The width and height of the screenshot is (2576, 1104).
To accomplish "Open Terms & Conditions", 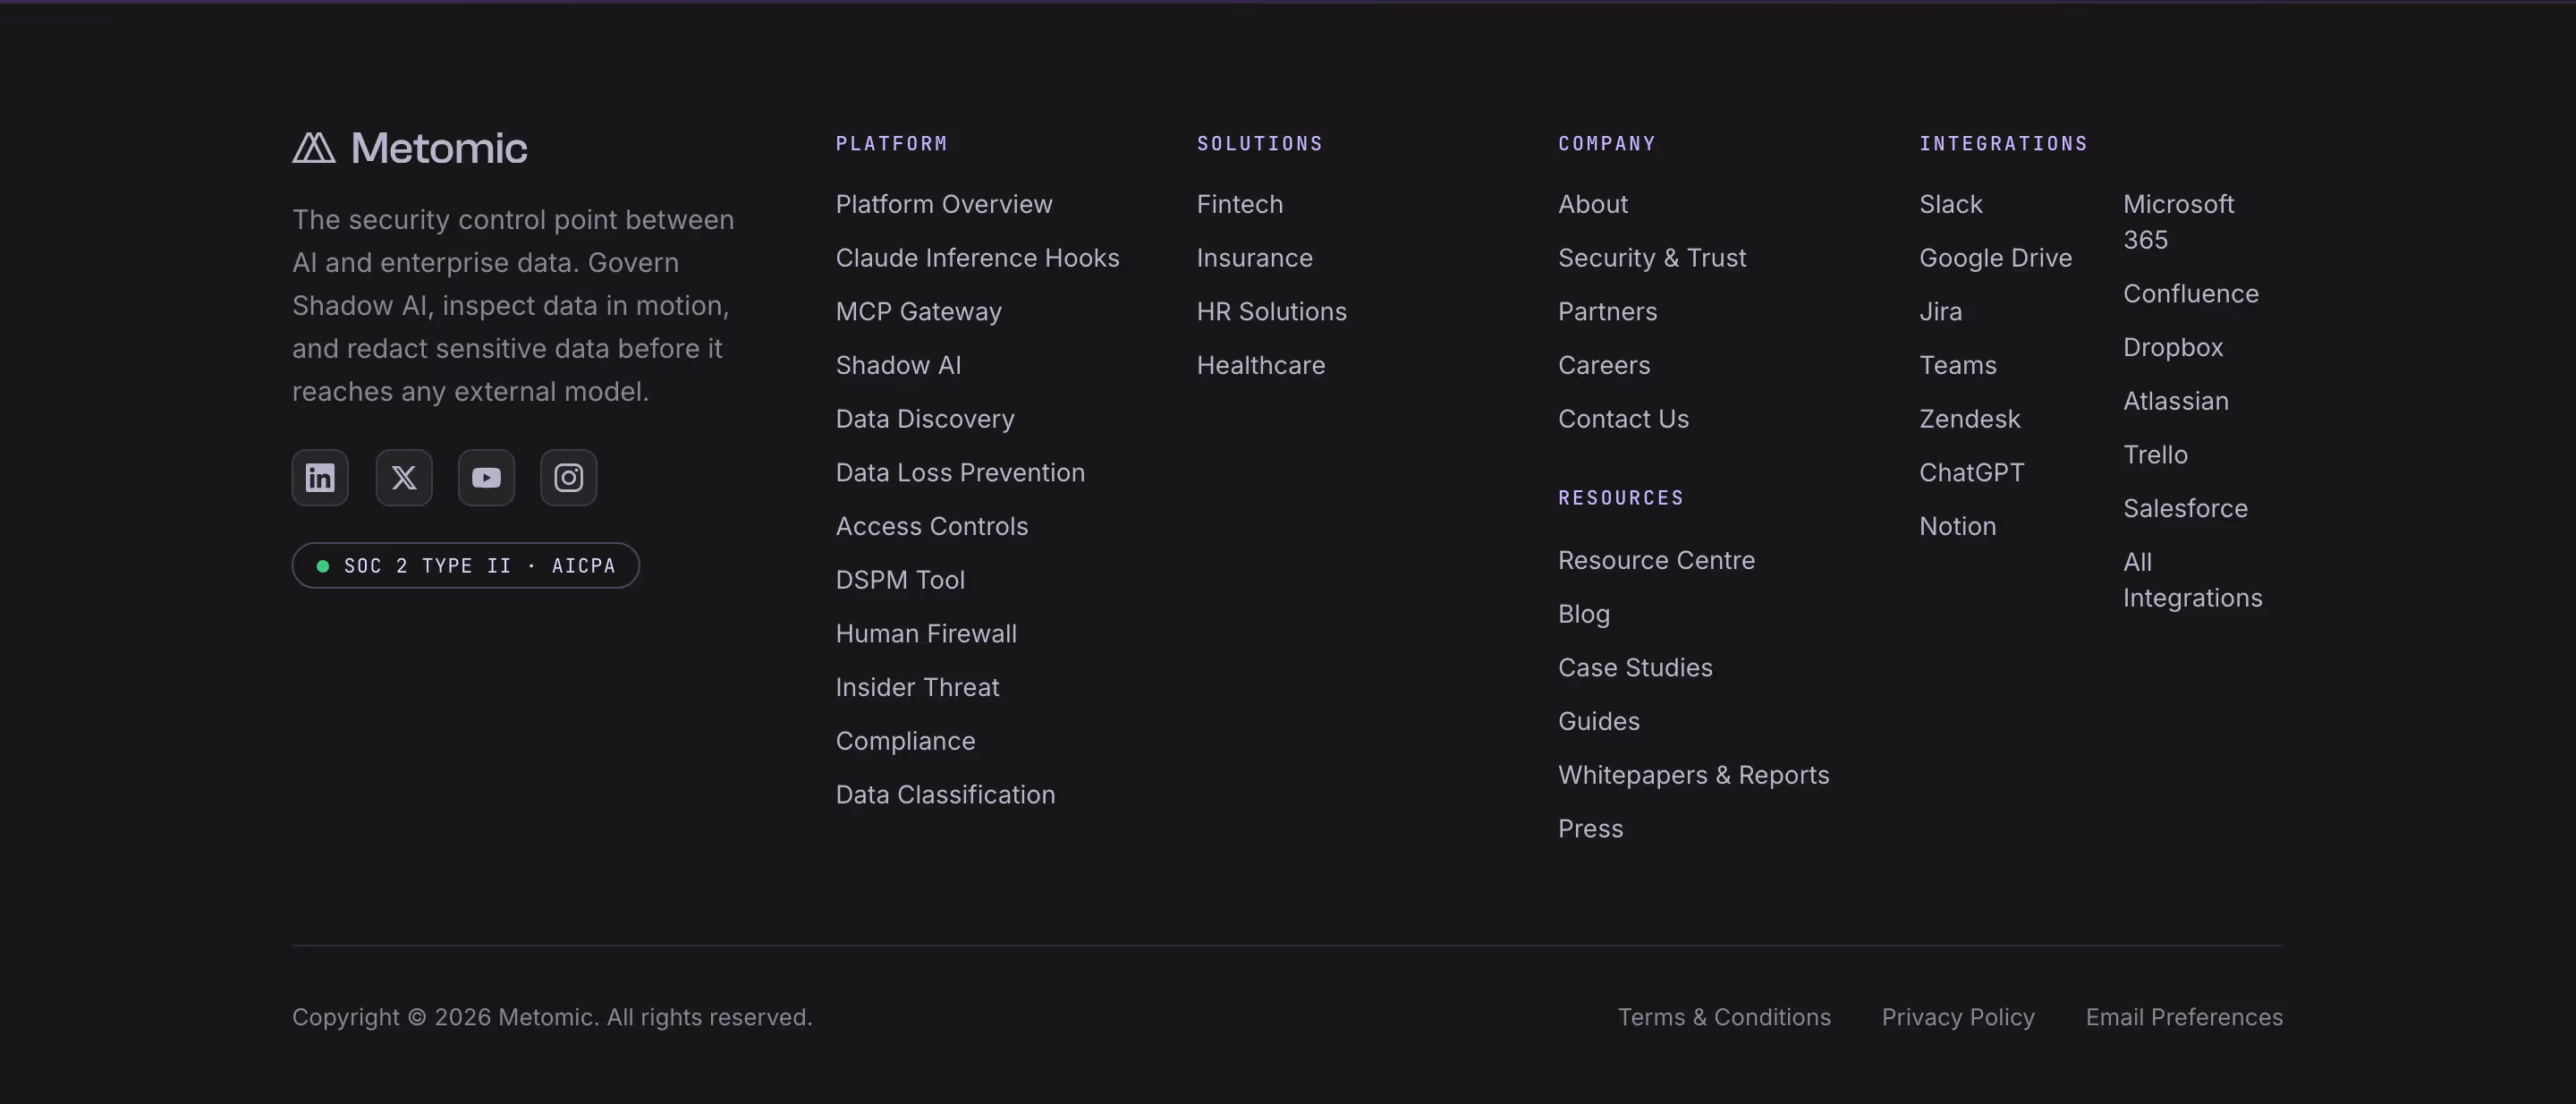I will pos(1725,1017).
